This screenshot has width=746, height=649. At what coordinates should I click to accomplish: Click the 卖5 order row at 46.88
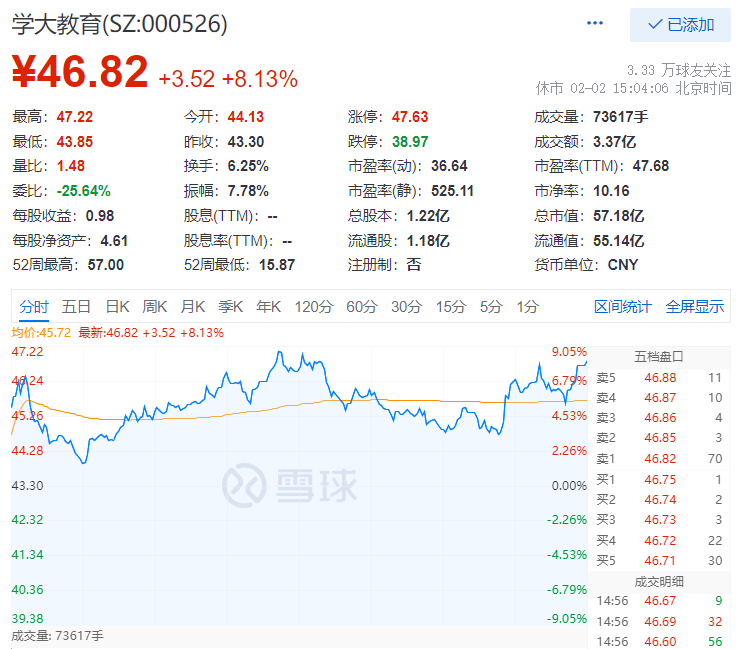click(x=659, y=378)
